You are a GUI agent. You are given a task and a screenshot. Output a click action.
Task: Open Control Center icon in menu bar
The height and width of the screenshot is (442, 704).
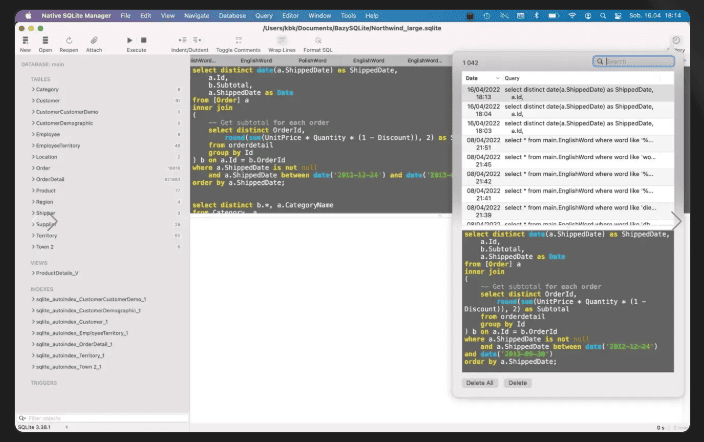pos(618,16)
